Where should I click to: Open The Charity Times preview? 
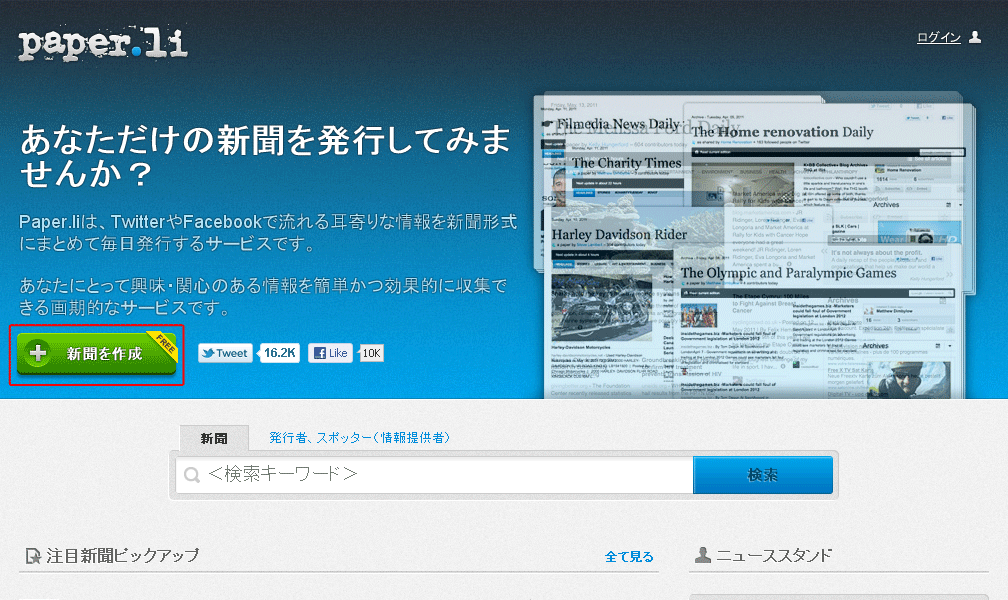(626, 163)
